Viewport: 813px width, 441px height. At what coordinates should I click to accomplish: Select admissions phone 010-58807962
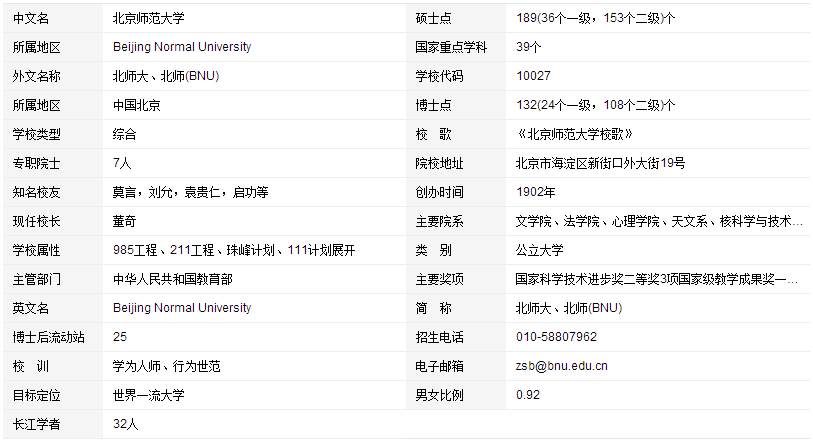coord(556,337)
